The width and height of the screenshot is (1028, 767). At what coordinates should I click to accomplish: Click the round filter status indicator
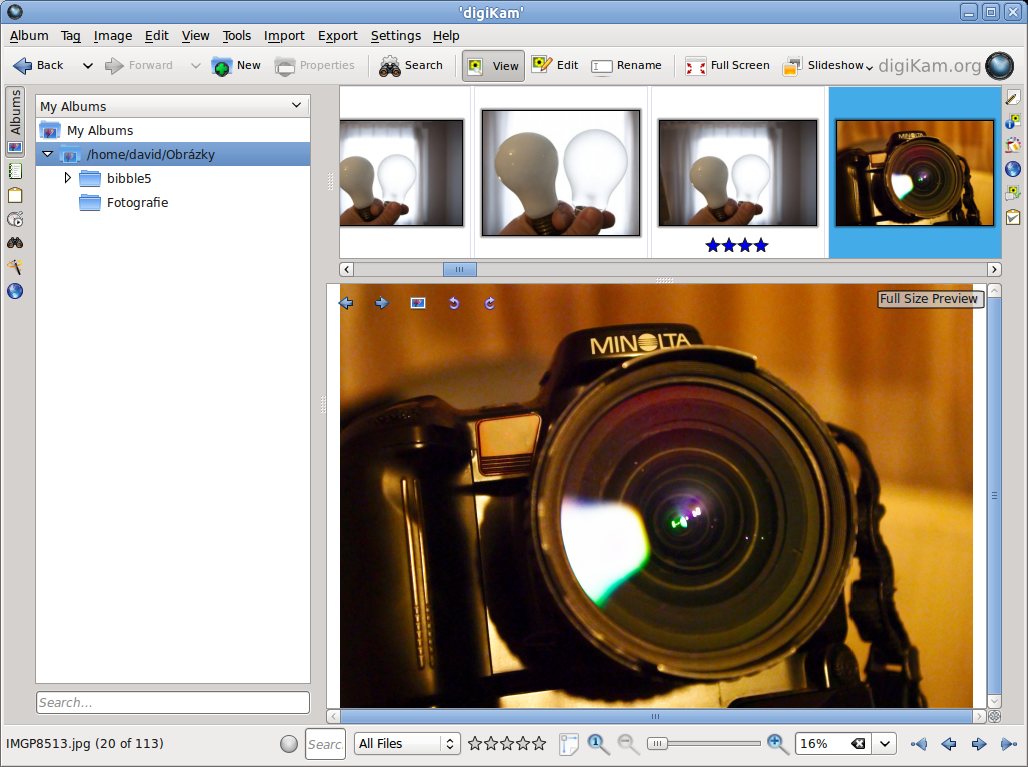pyautogui.click(x=288, y=743)
